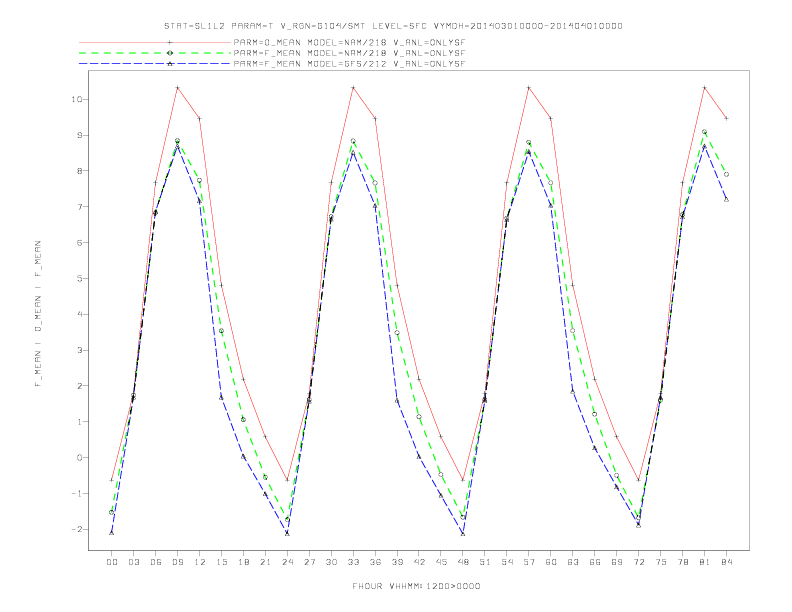792x612 pixels.
Task: Select legend entry PARM=F_MEAN MODEL=NAM/218
Action: point(349,53)
